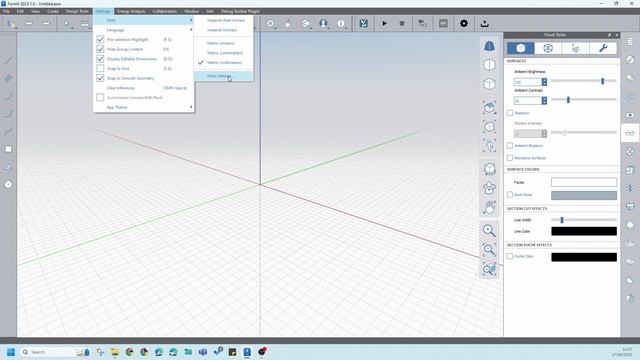Select Metric (meters) units
Viewport: 640px width, 360px height.
click(x=224, y=43)
